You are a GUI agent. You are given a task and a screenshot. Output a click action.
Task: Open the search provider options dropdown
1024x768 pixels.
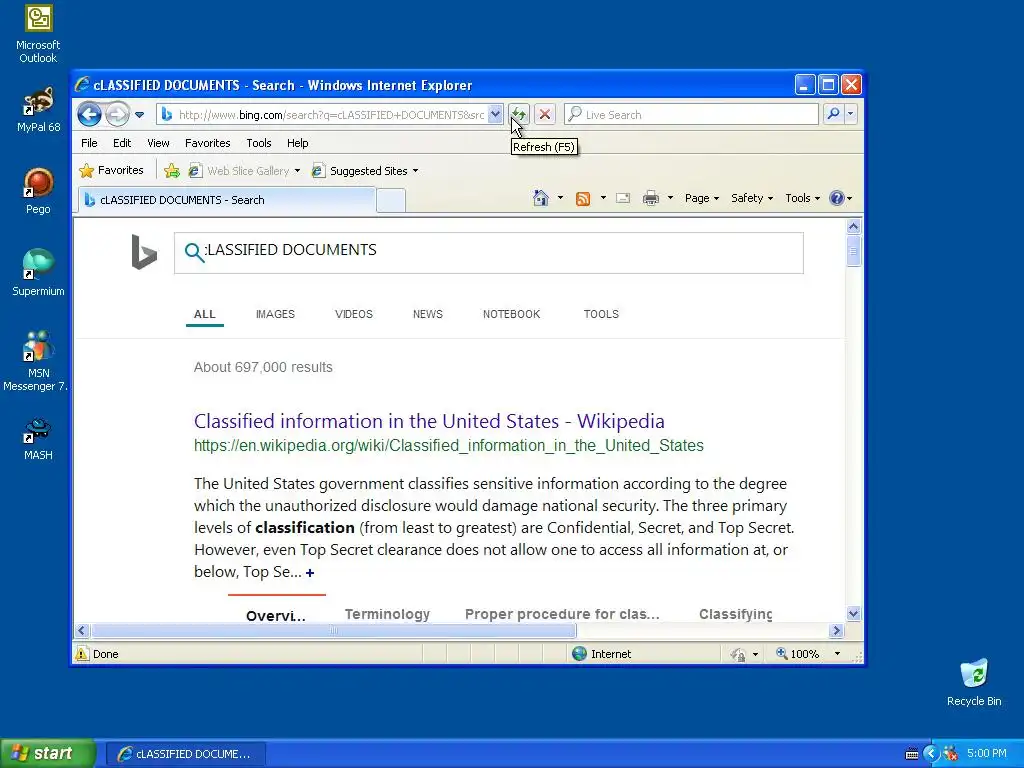(x=850, y=114)
